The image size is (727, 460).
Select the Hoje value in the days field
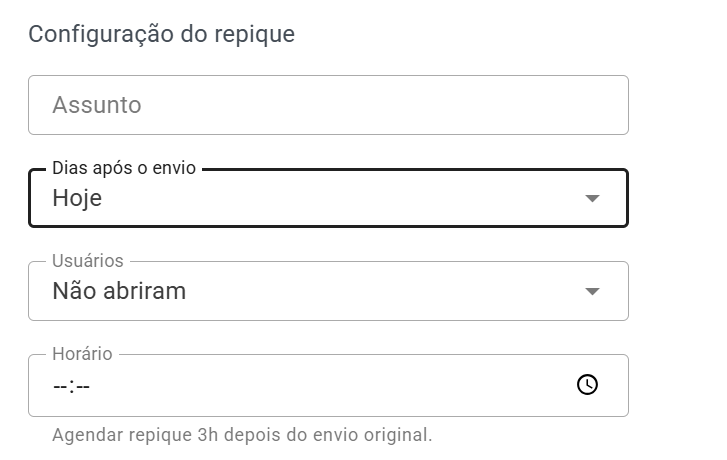(x=77, y=198)
